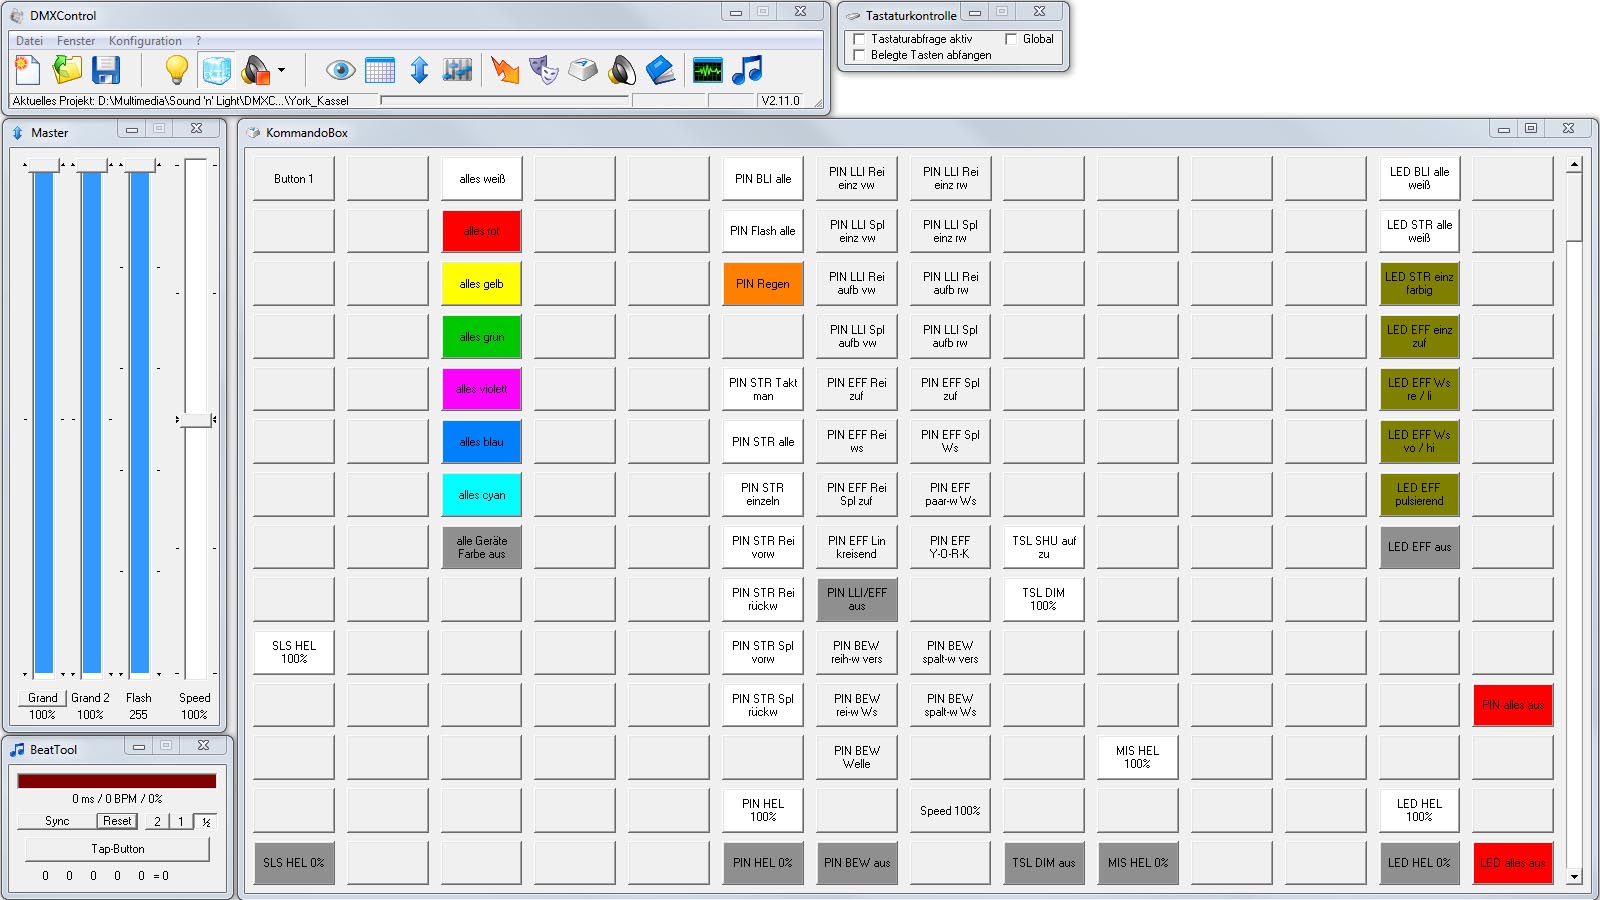Image resolution: width=1600 pixels, height=900 pixels.
Task: Click the save project floppy disk icon
Action: 106,70
